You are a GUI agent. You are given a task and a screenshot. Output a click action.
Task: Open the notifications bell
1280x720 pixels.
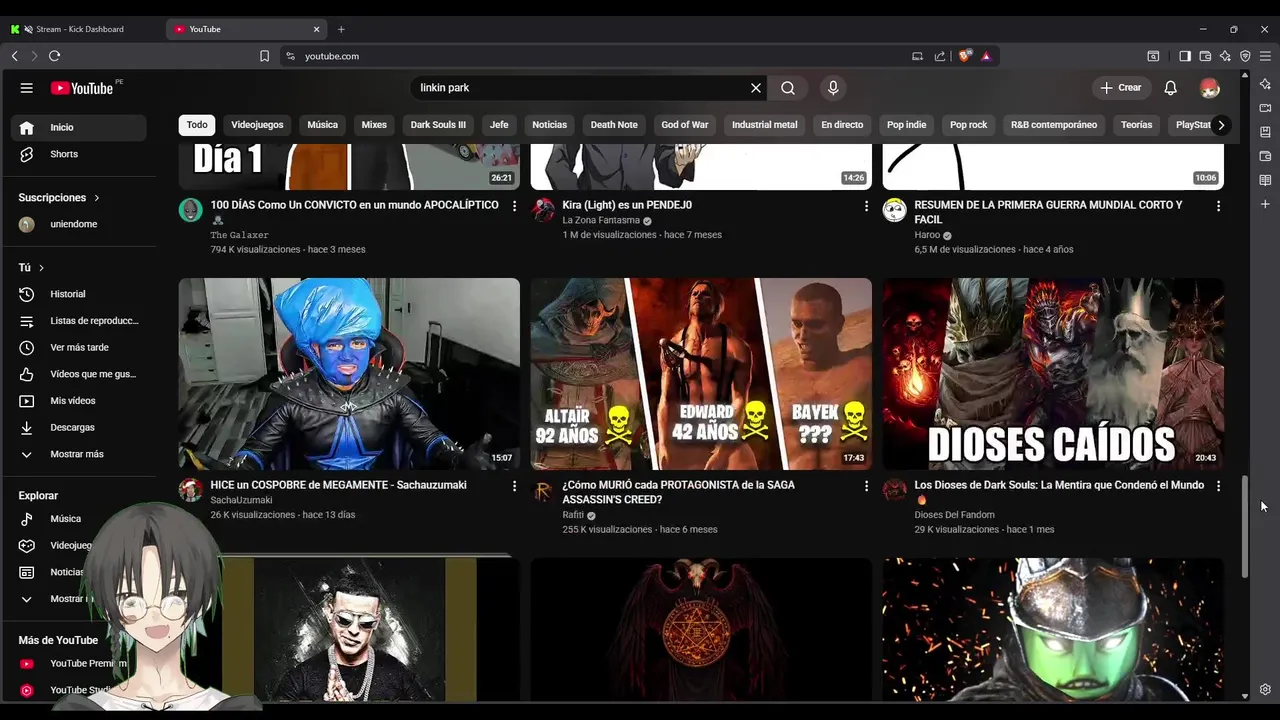coord(1170,88)
